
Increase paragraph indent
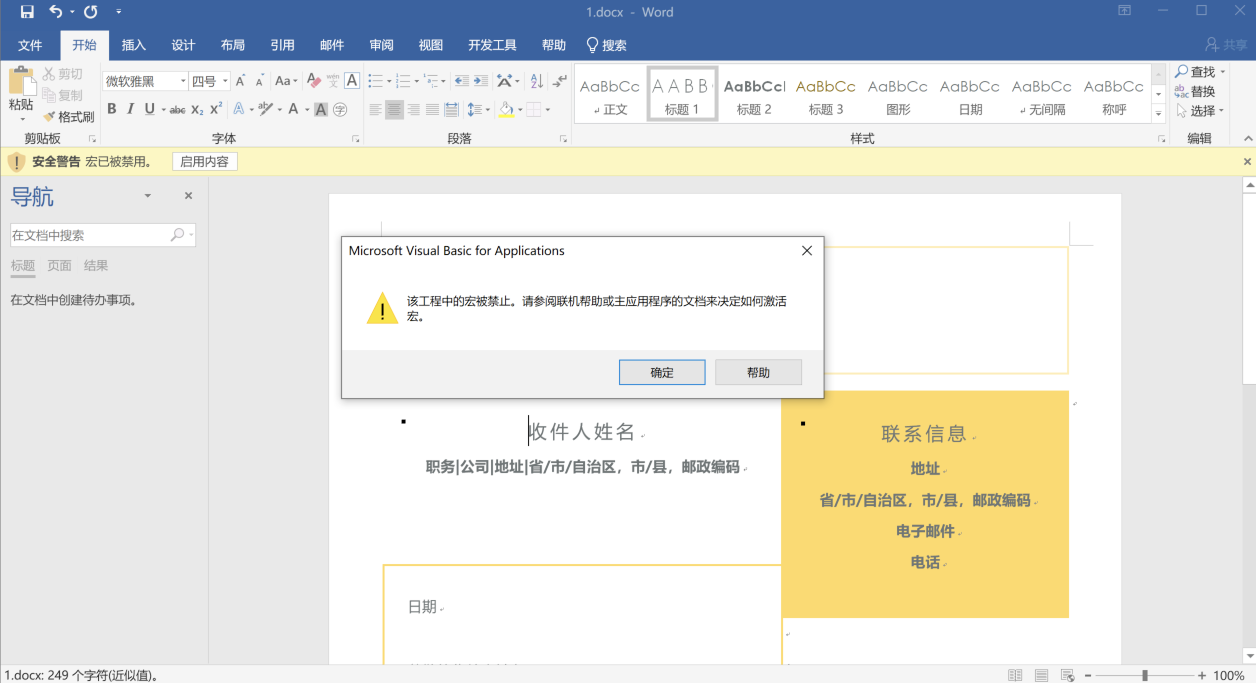coord(481,81)
